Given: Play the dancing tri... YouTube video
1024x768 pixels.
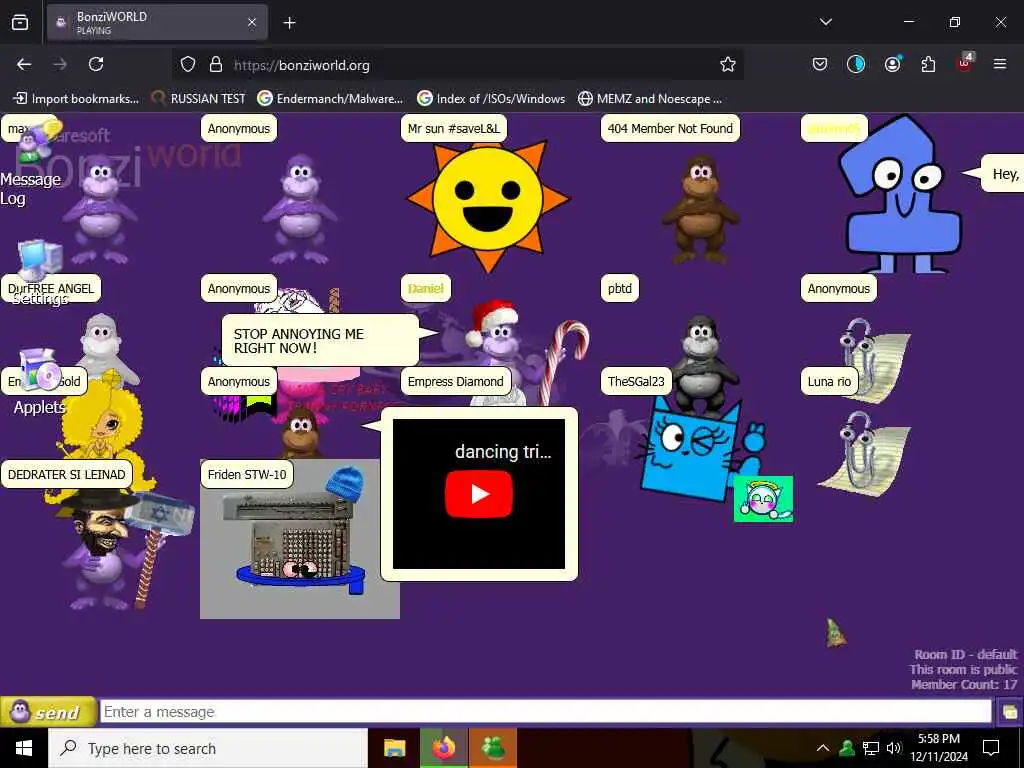Looking at the screenshot, I should (479, 494).
